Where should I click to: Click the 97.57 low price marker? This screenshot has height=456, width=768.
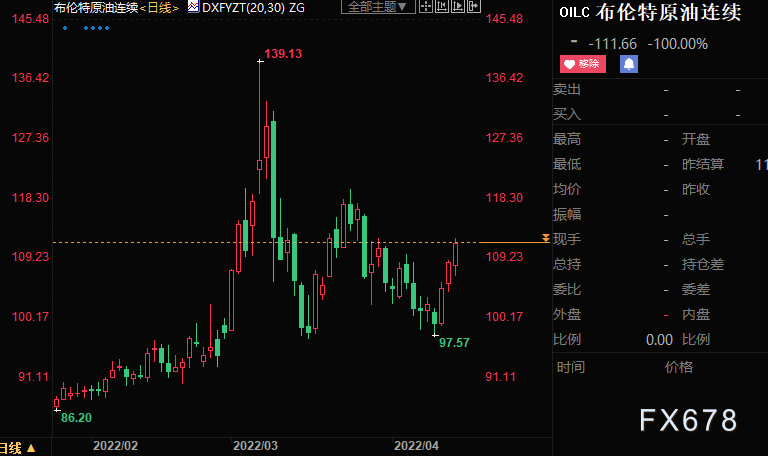(454, 343)
